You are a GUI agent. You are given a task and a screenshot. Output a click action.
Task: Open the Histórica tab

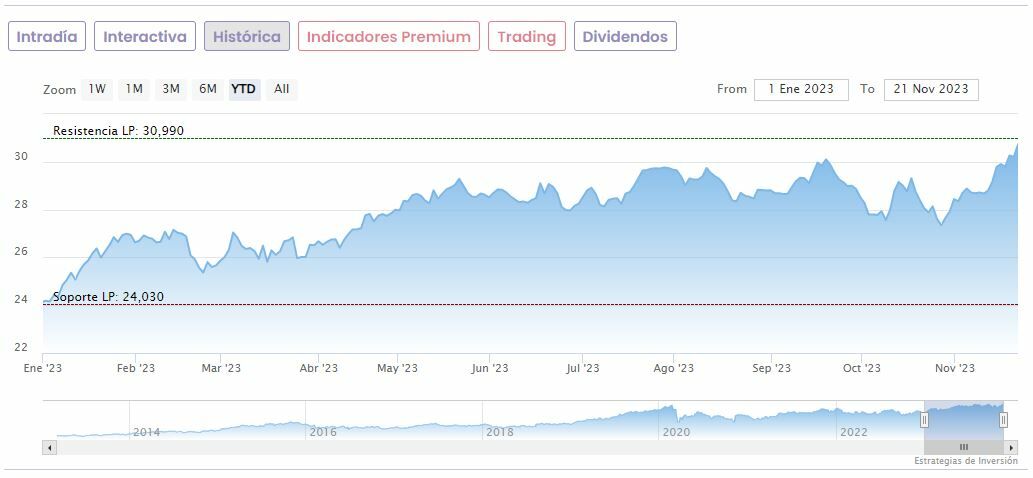coord(247,37)
